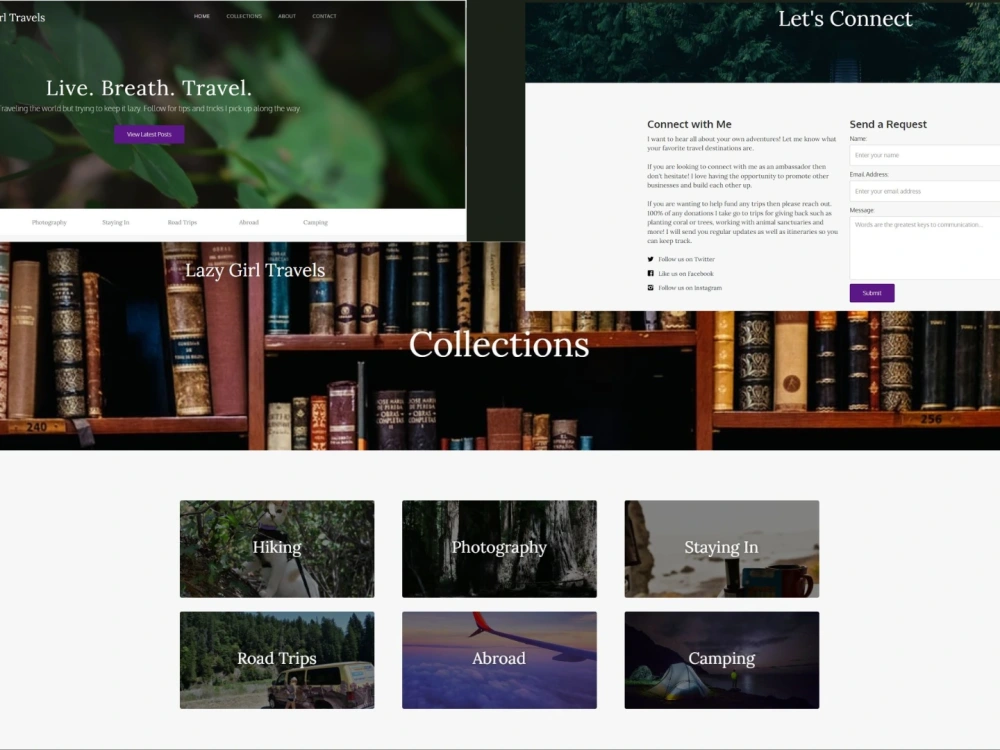Open the Photography collection card

tap(499, 548)
